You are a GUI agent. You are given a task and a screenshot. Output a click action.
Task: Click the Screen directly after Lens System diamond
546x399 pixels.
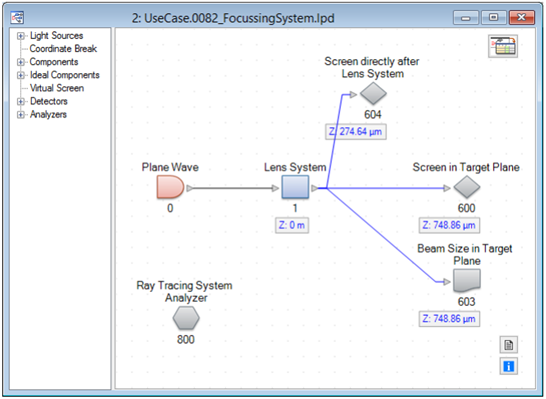(373, 93)
